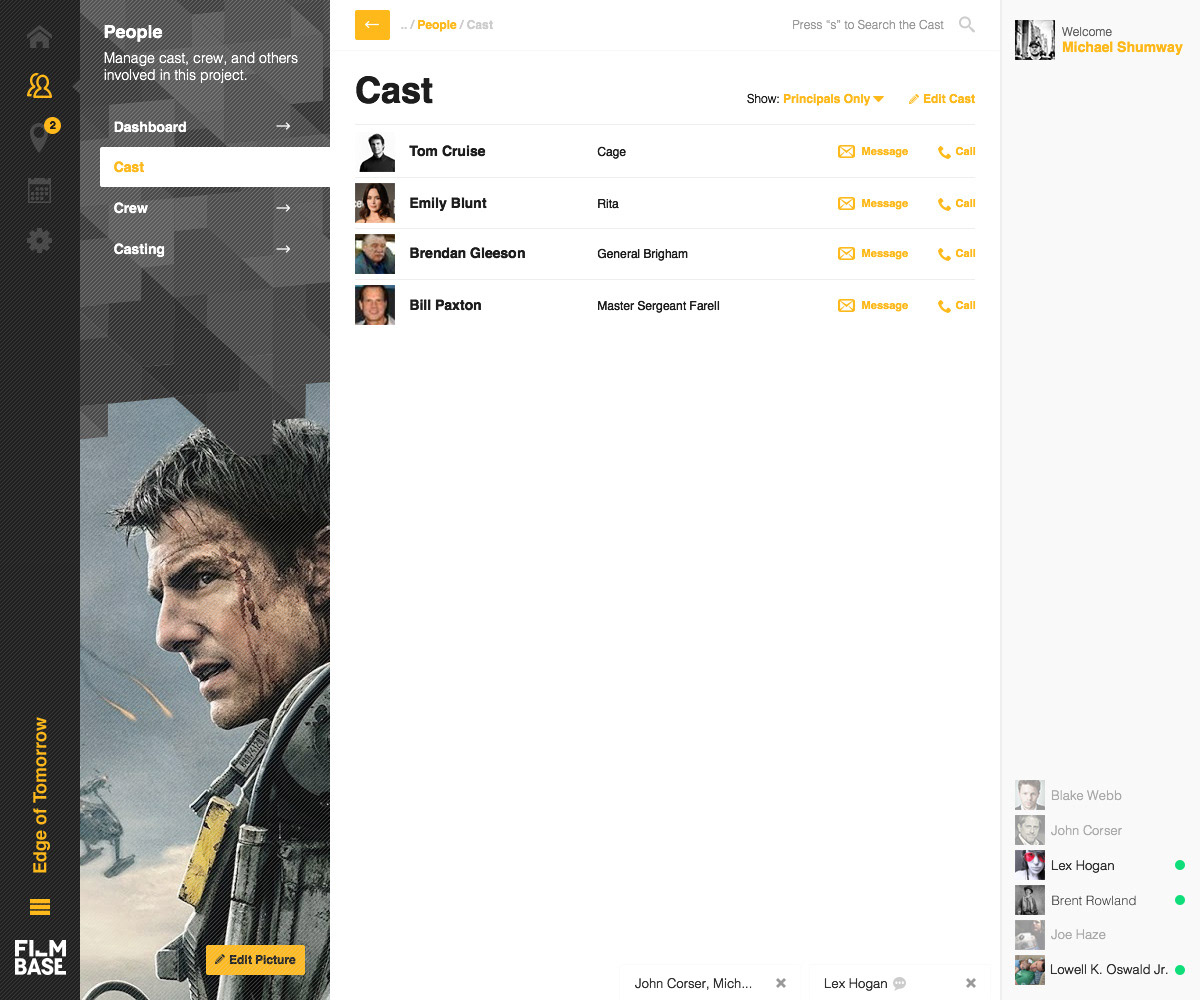
Task: Click Call link for Emily Blunt
Action: coord(965,204)
